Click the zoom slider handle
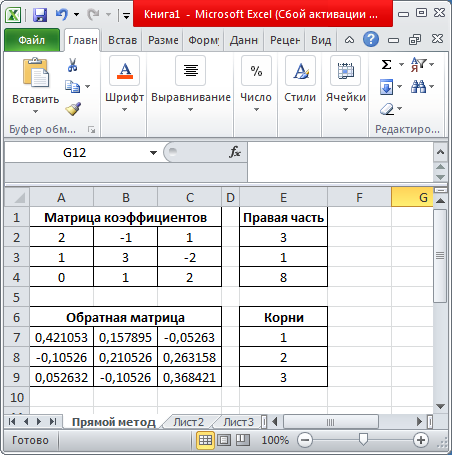 pos(363,439)
